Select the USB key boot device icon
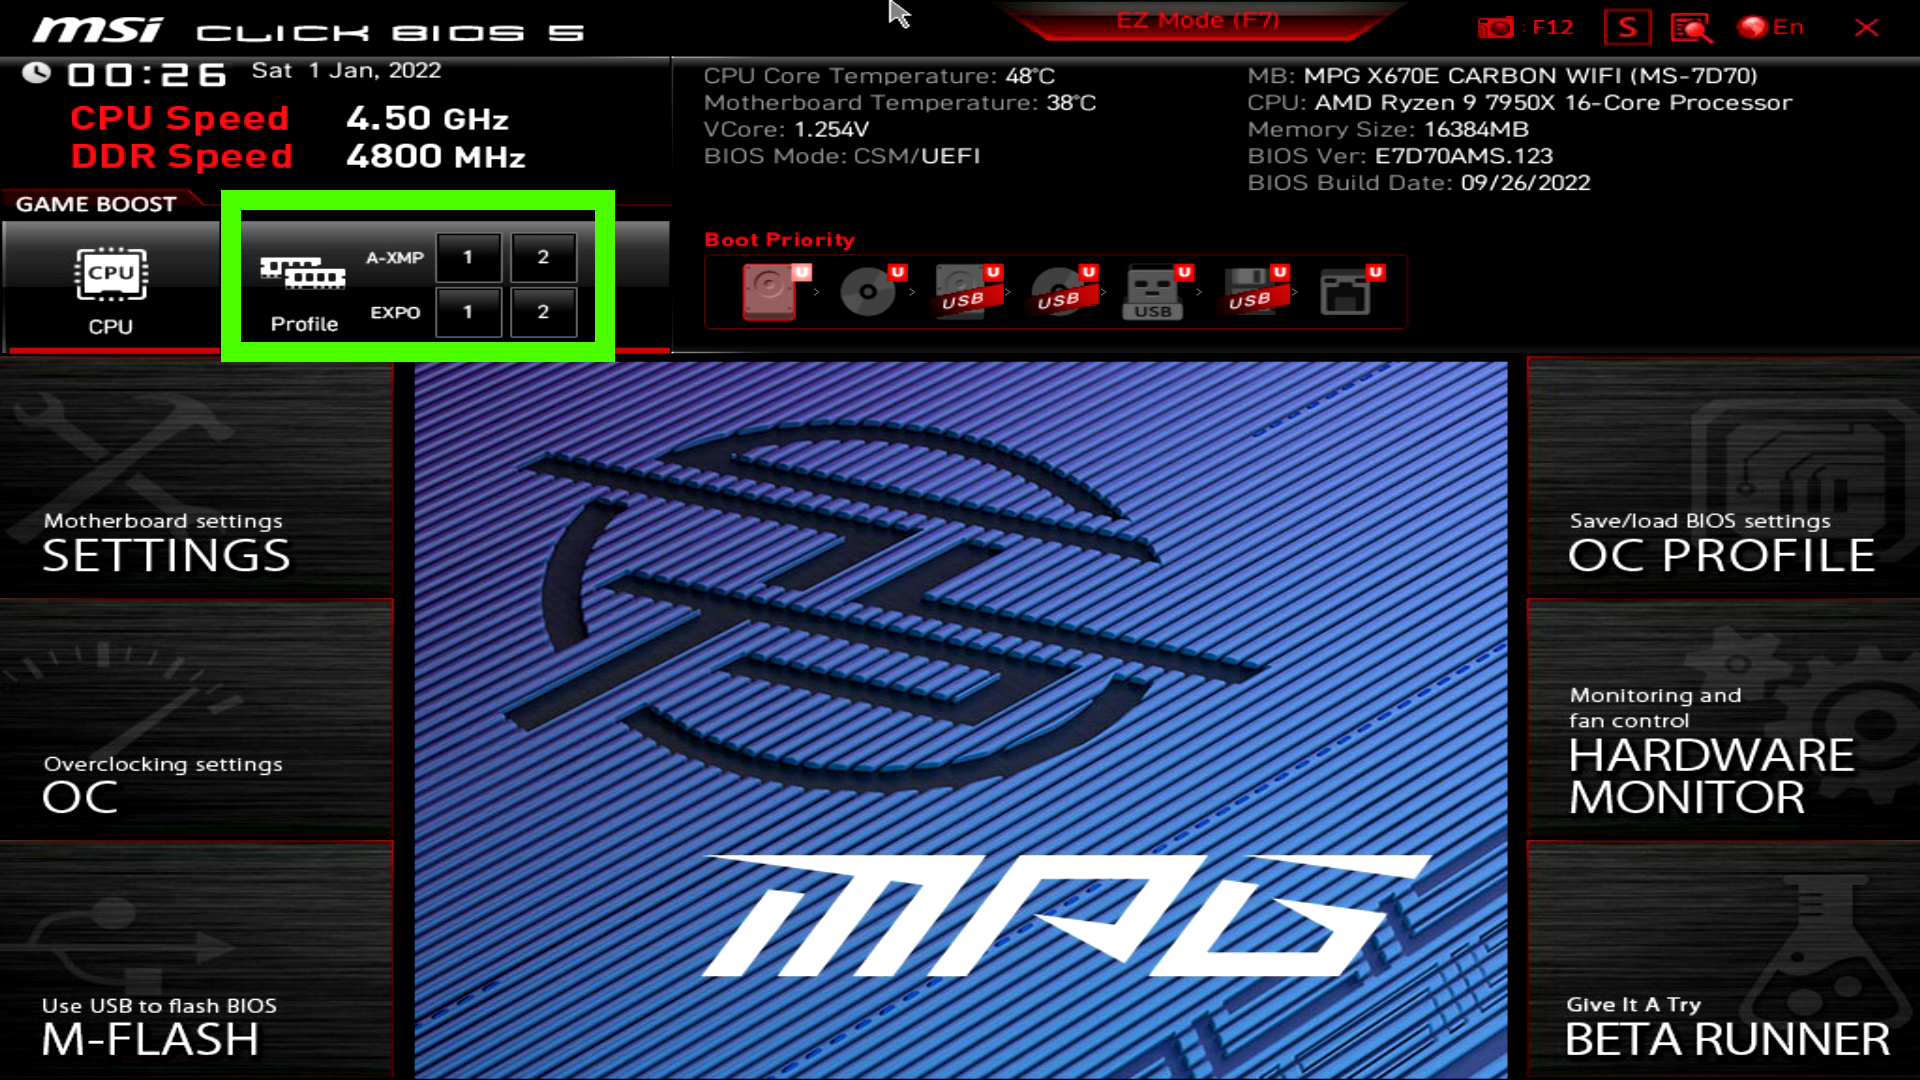Screen dimensions: 1920x1080 pyautogui.click(x=1153, y=291)
